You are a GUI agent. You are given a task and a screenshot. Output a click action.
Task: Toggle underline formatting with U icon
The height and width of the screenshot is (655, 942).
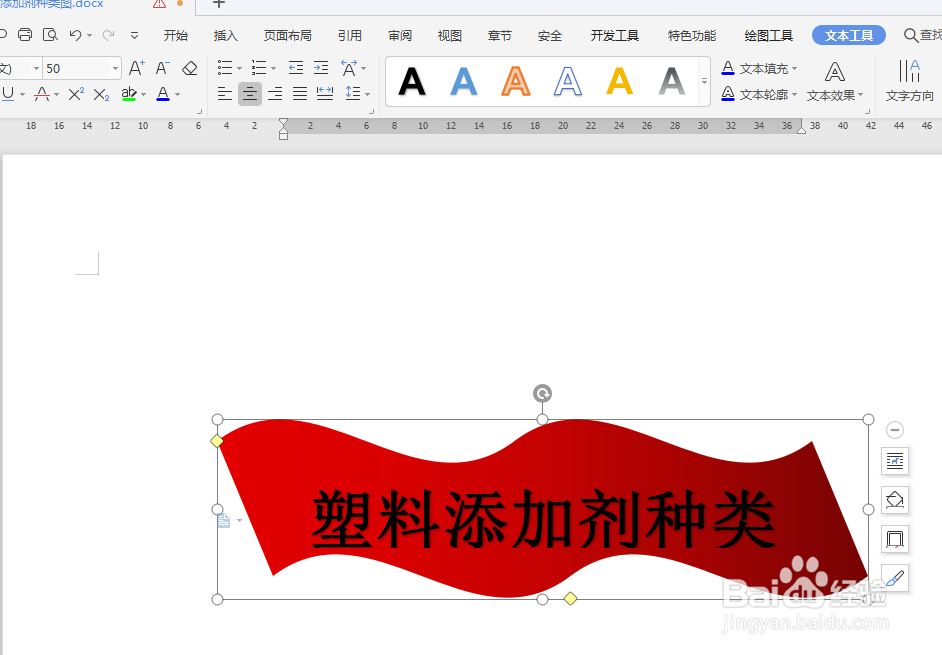[x=8, y=94]
